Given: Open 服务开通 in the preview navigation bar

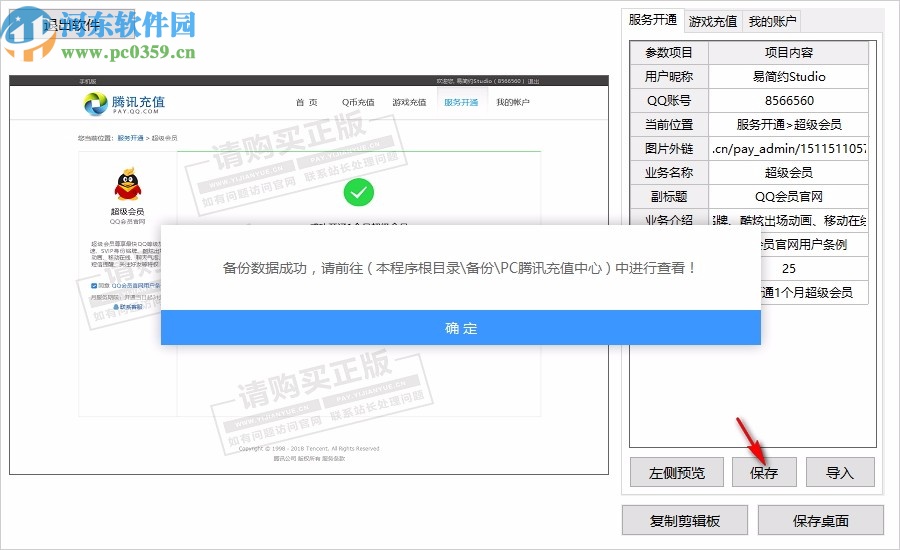Looking at the screenshot, I should pos(461,102).
